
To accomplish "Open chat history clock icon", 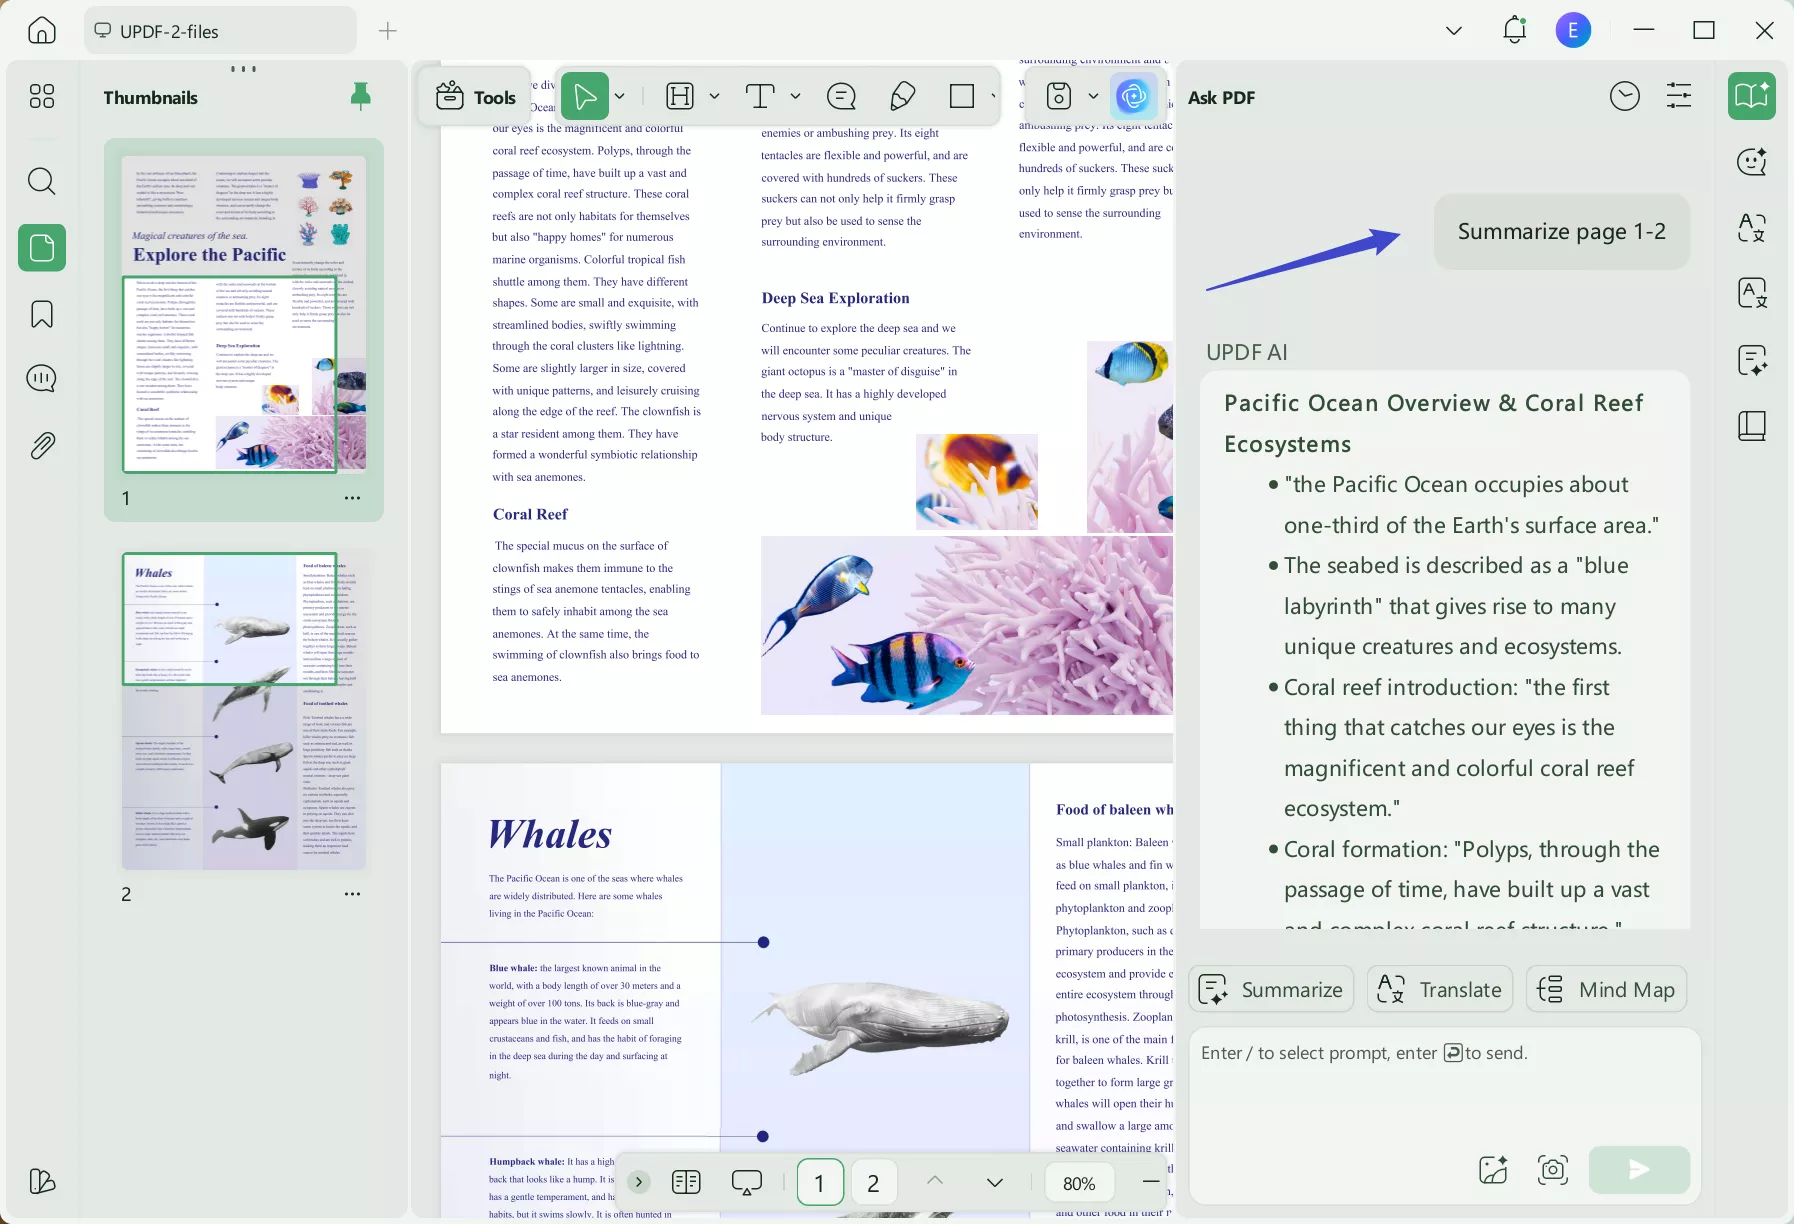I will (1624, 96).
